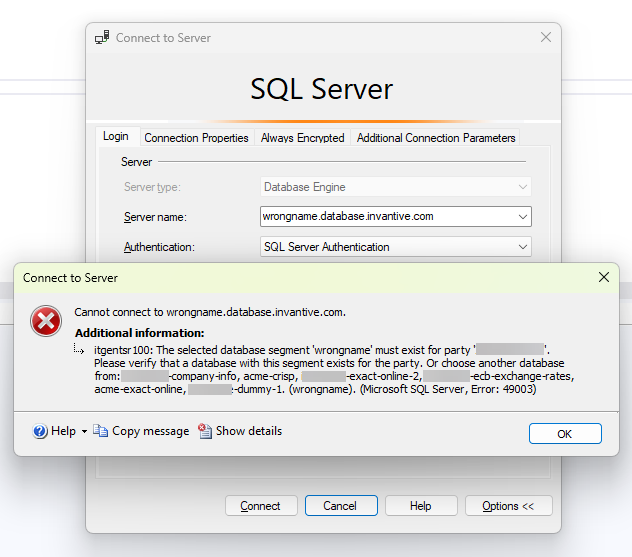Click OK in the error dialog

(x=565, y=434)
